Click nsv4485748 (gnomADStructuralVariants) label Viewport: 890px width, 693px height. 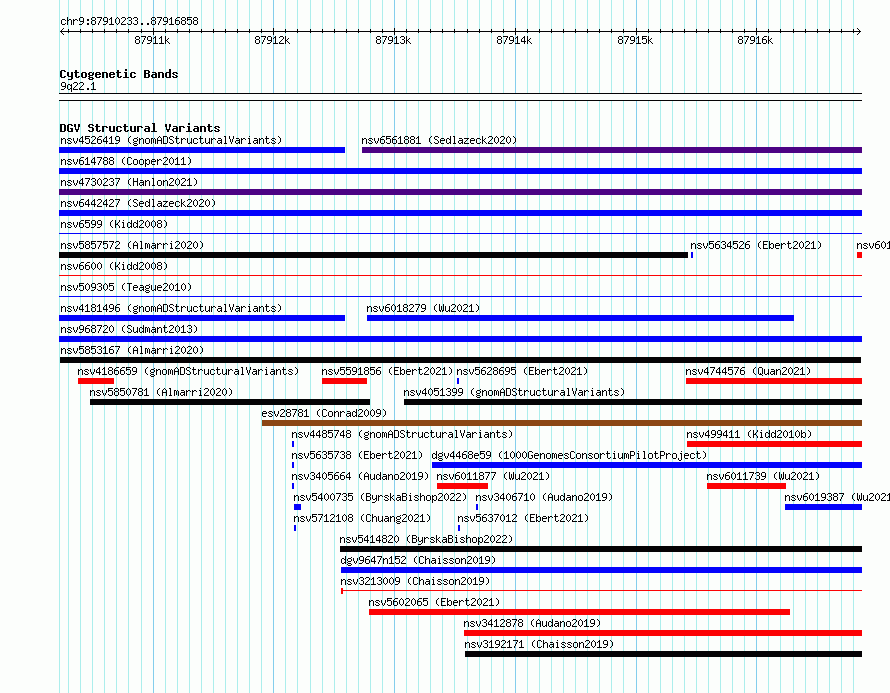402,434
